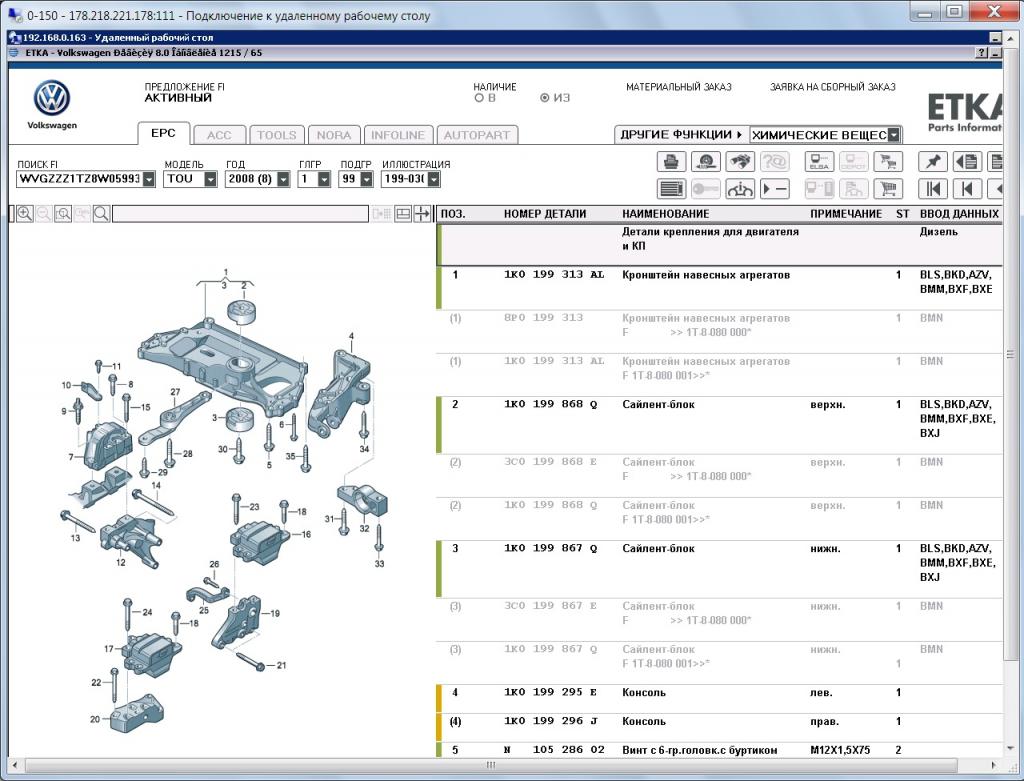This screenshot has width=1024, height=781.
Task: Click the Volkswagen logo
Action: (52, 99)
